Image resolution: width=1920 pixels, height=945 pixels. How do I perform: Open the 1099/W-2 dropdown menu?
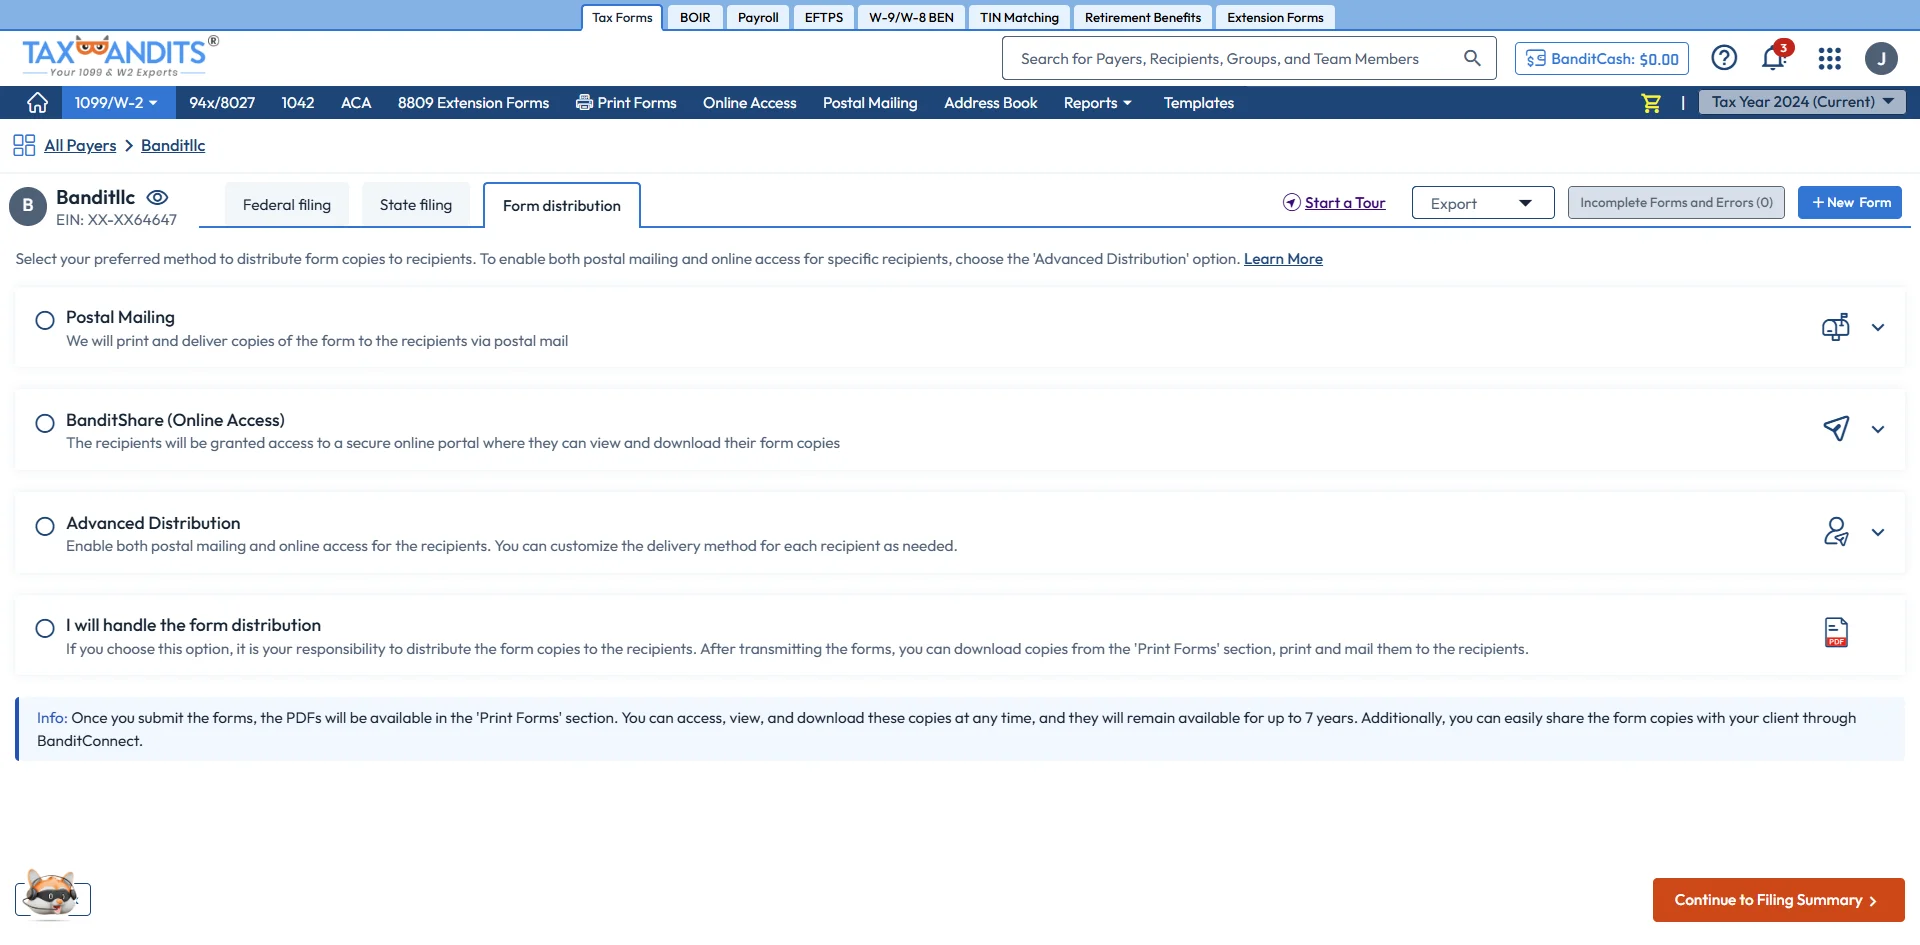point(118,103)
